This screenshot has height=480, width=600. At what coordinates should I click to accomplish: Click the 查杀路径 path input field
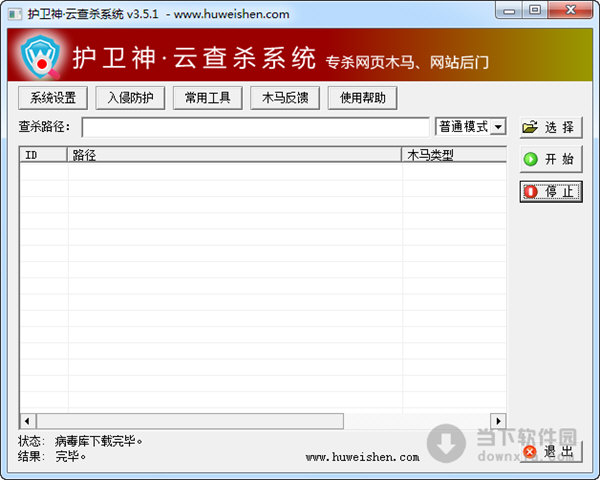pyautogui.click(x=255, y=127)
